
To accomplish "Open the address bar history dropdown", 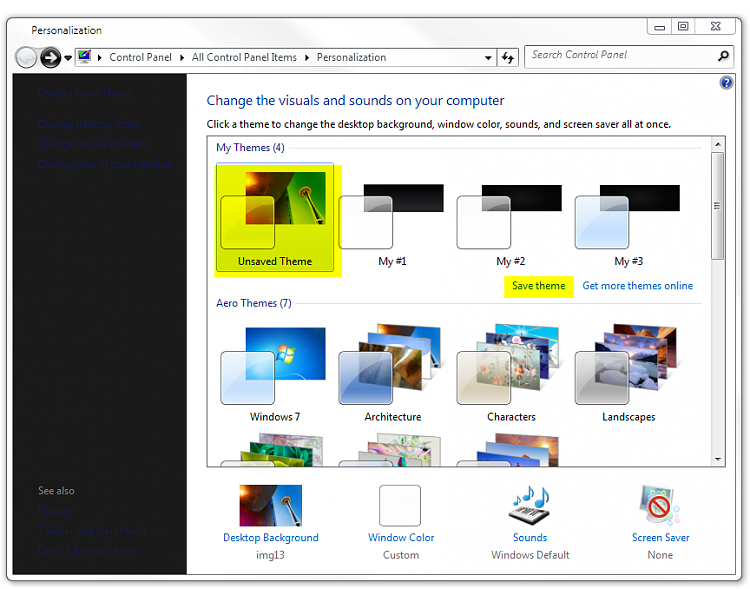I will pos(487,58).
